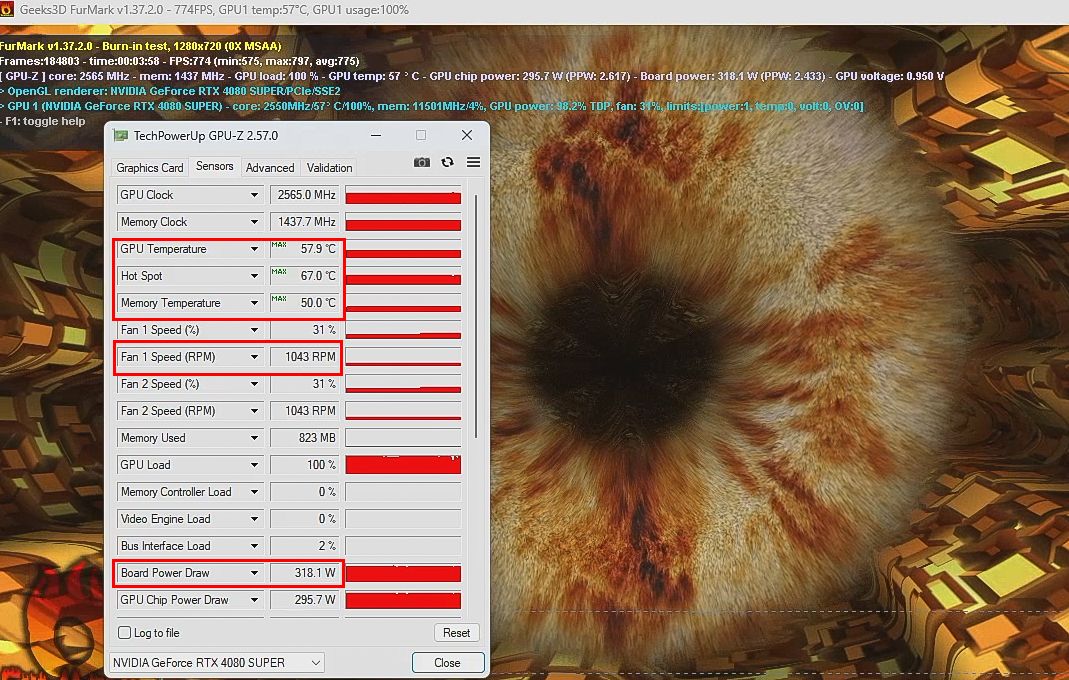Click the 57.9 °C GPU Temperature value
The width and height of the screenshot is (1069, 680).
tap(304, 249)
